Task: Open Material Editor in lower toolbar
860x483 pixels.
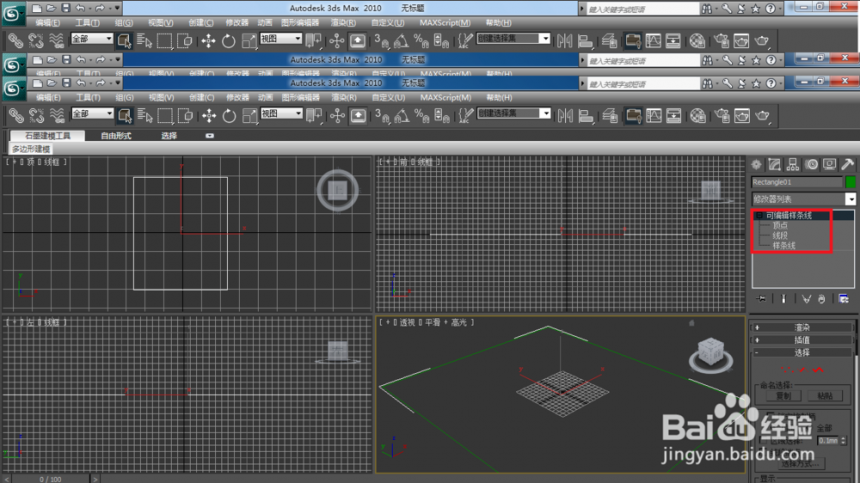Action: [698, 116]
